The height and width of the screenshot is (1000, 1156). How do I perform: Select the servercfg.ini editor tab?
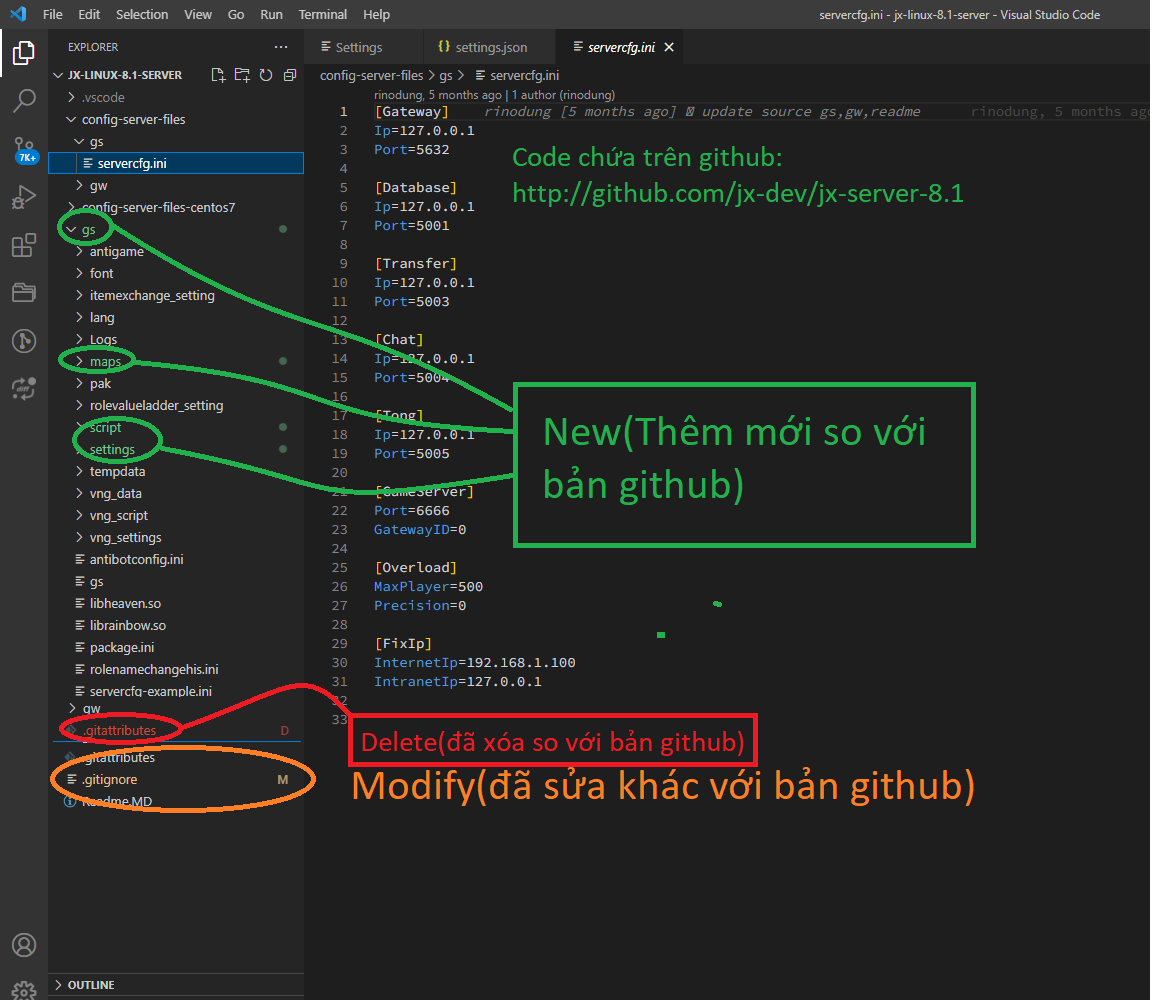click(x=621, y=47)
